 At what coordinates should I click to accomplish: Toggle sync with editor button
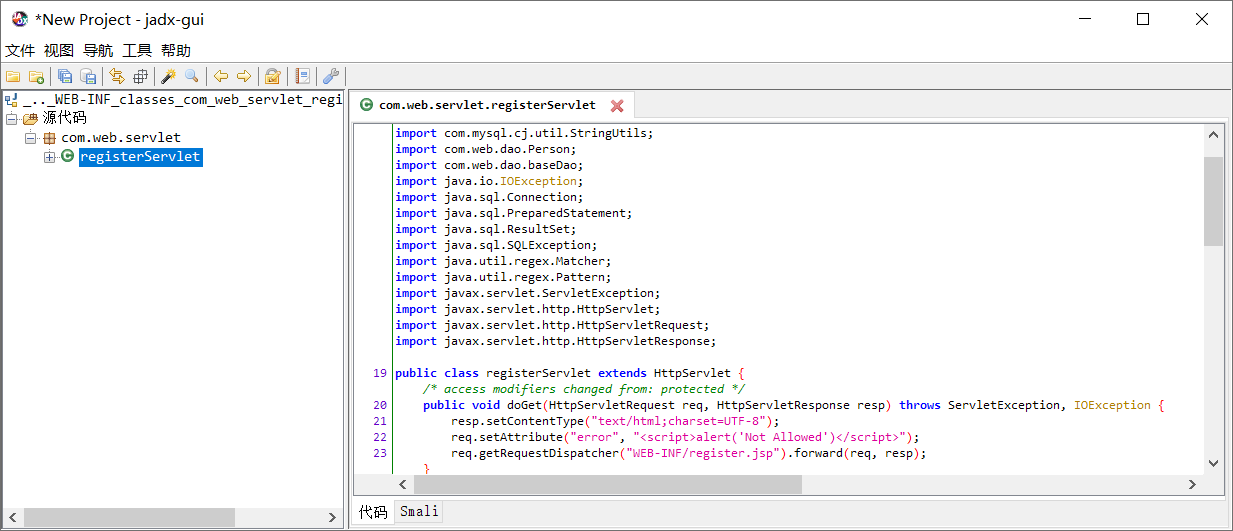117,76
